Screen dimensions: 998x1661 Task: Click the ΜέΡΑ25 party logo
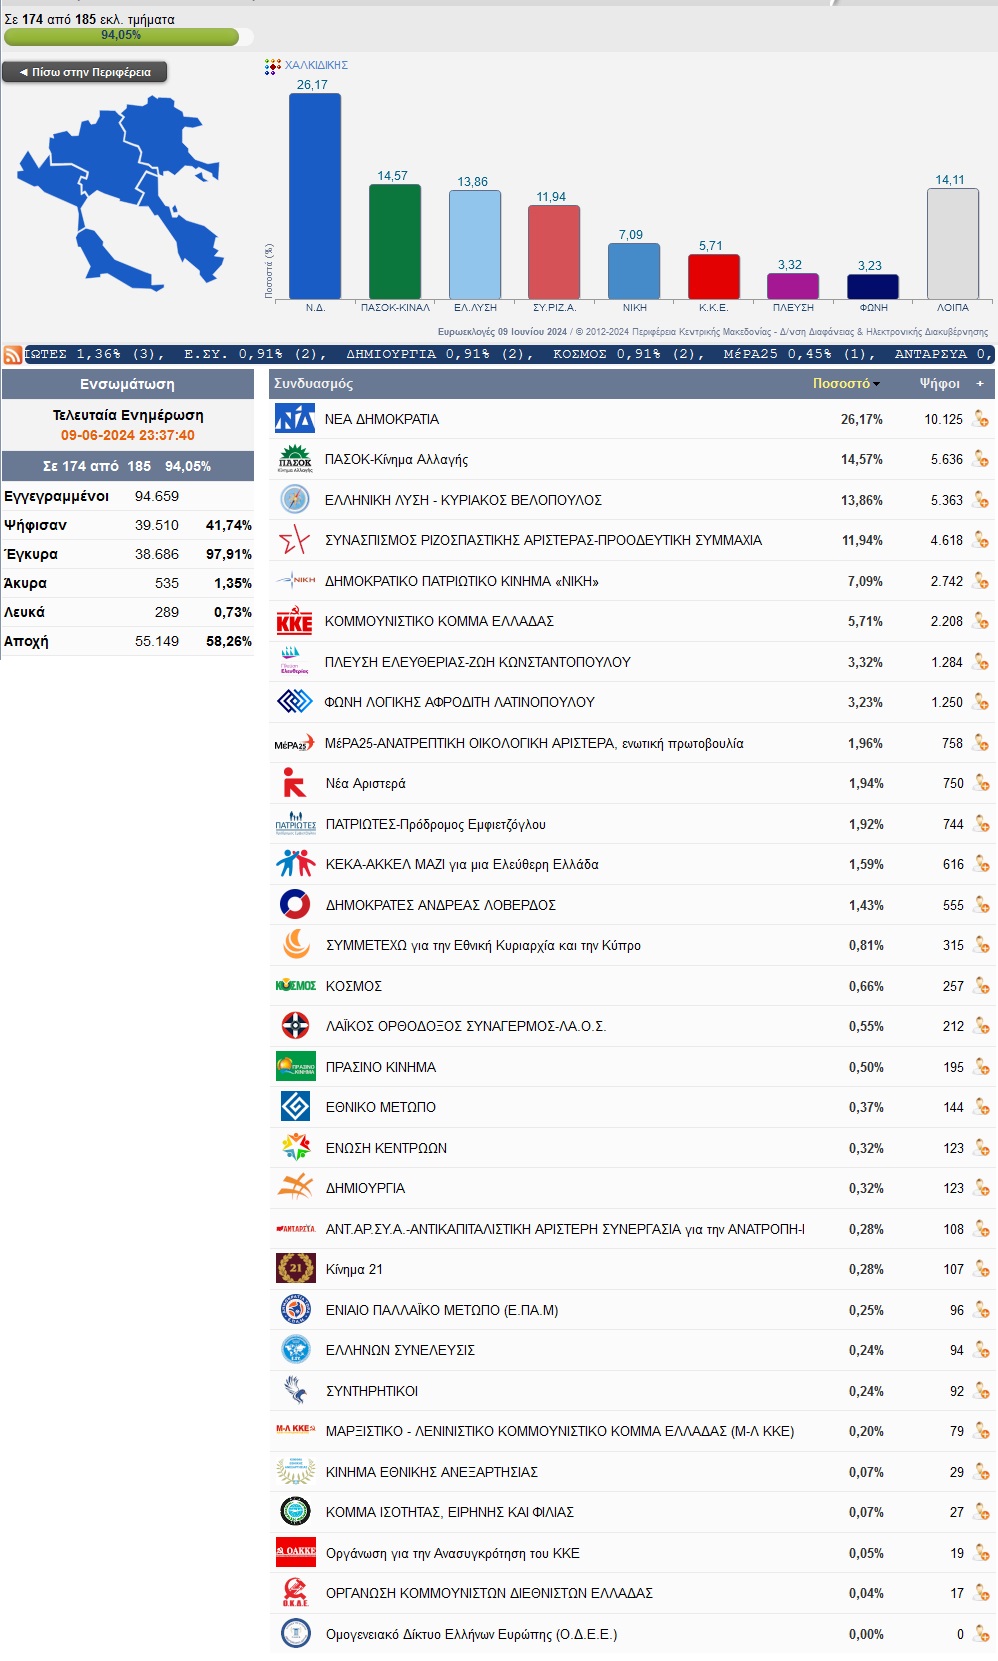click(x=295, y=744)
